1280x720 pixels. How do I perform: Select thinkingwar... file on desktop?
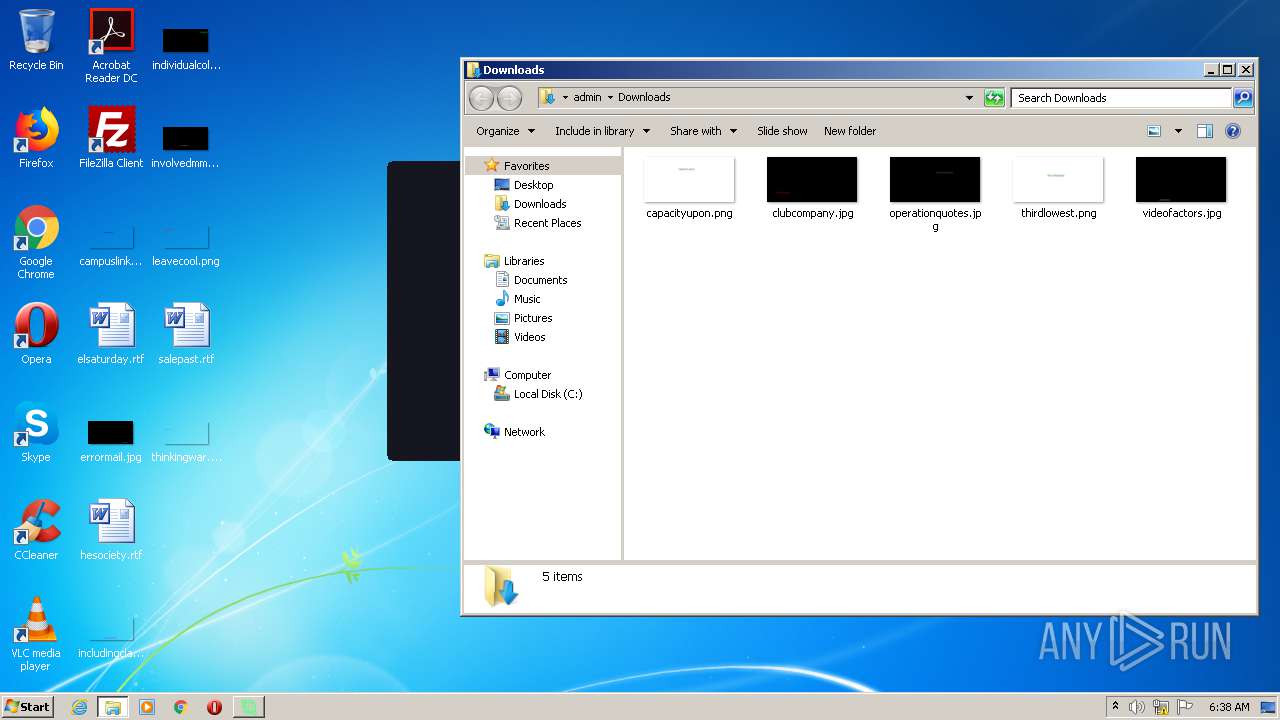(x=186, y=442)
